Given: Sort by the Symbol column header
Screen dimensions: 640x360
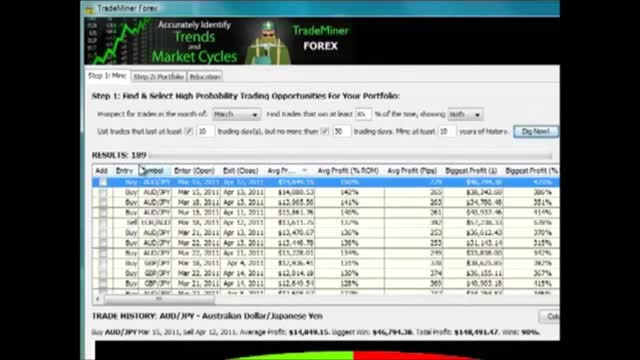Looking at the screenshot, I should [154, 171].
